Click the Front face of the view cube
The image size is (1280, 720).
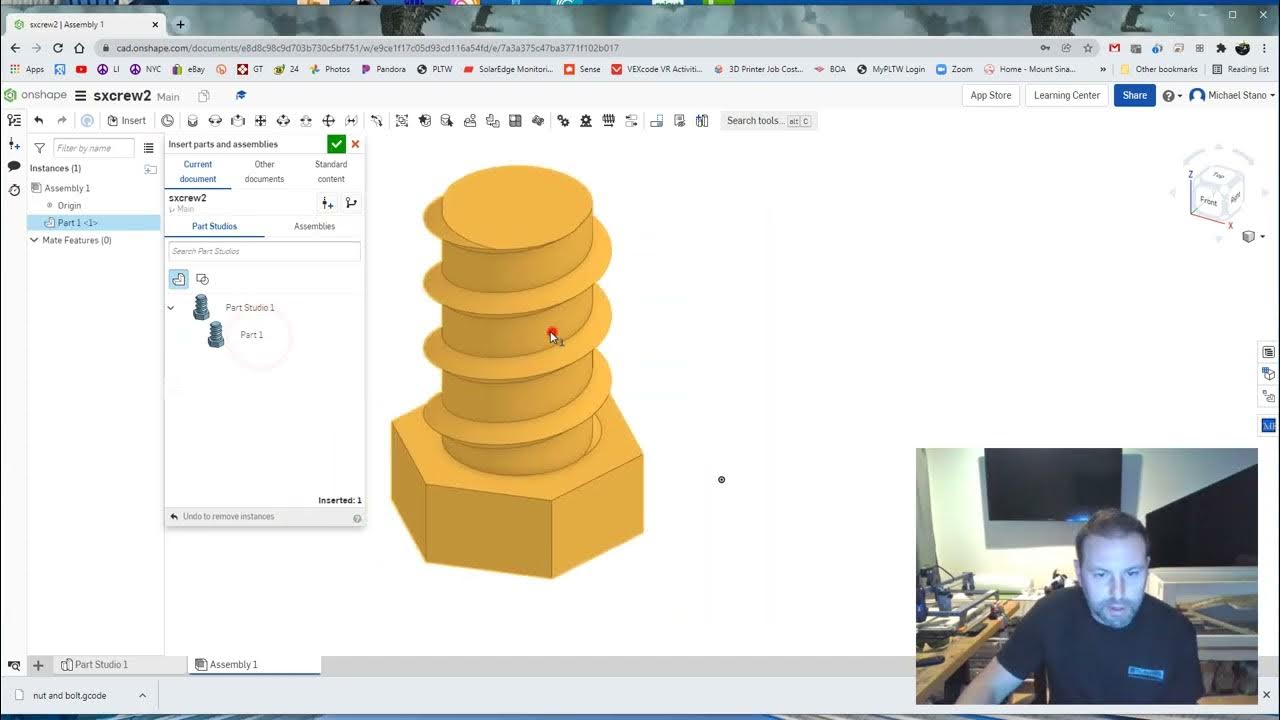pos(1207,202)
